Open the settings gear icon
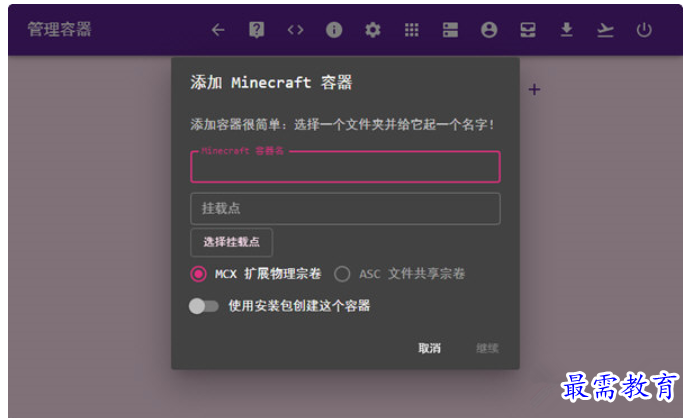Screen dimensions: 685x418 tap(373, 30)
